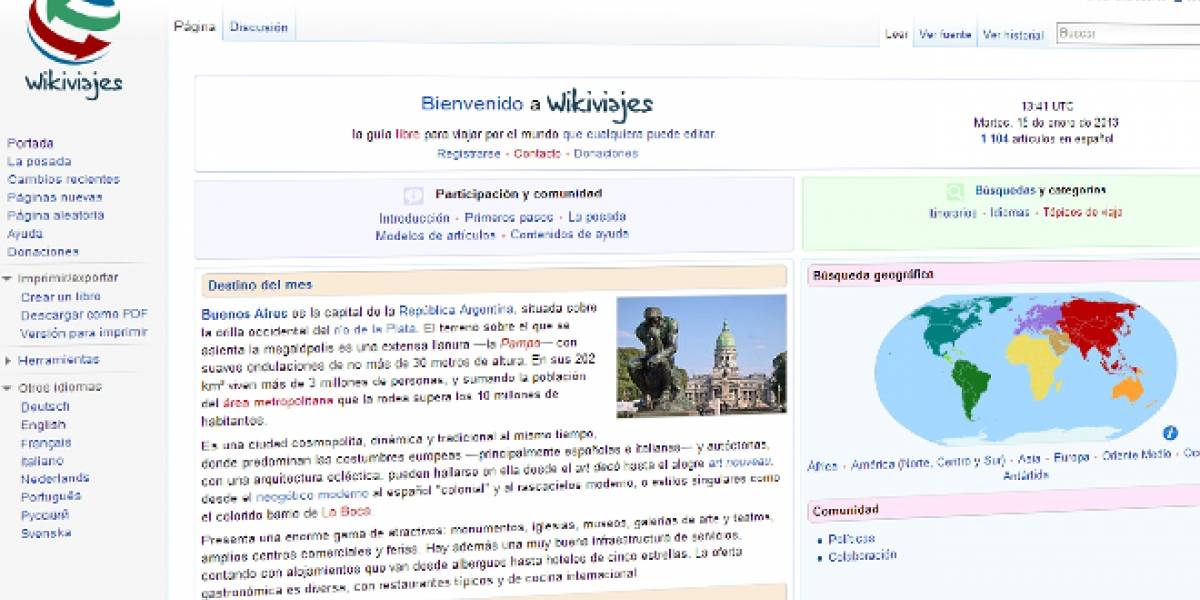Open Idiomas category link
This screenshot has height=600, width=1200.
(x=1010, y=212)
